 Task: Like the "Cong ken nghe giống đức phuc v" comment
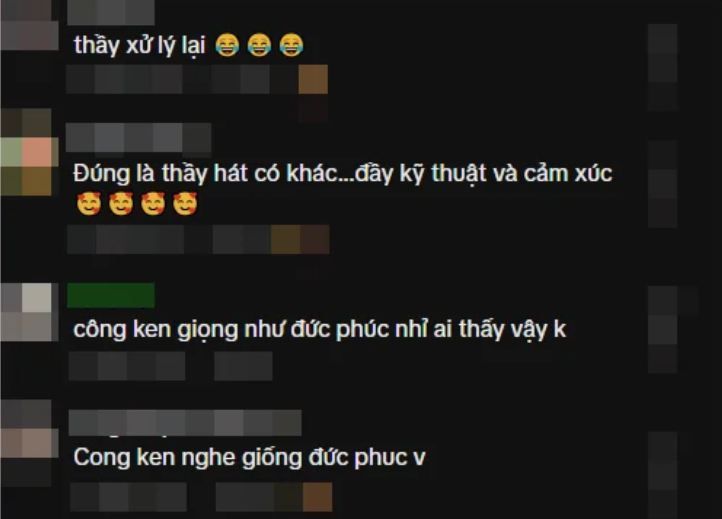pyautogui.click(x=663, y=474)
